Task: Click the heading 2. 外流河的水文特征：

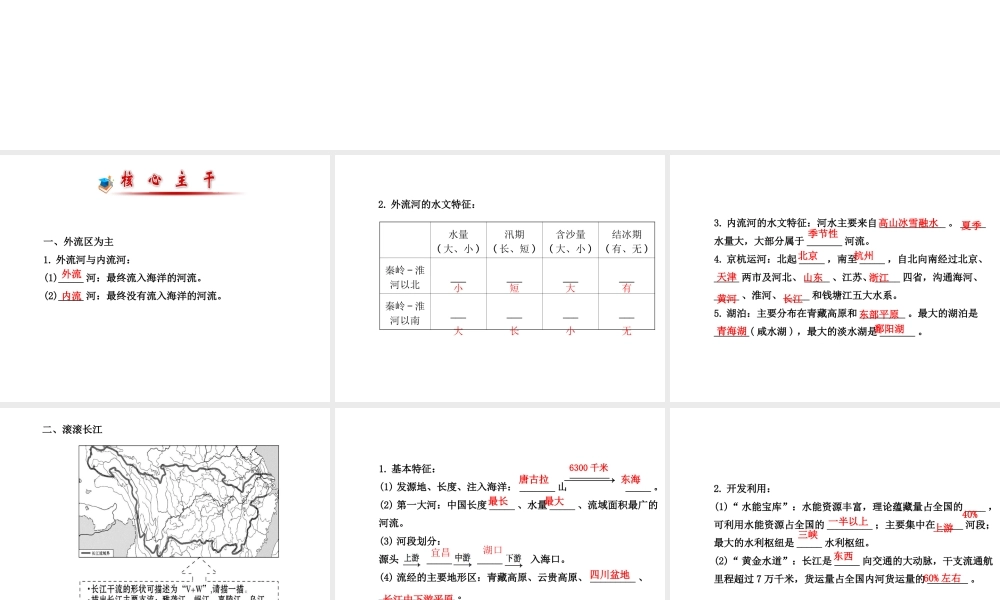Action: (427, 205)
